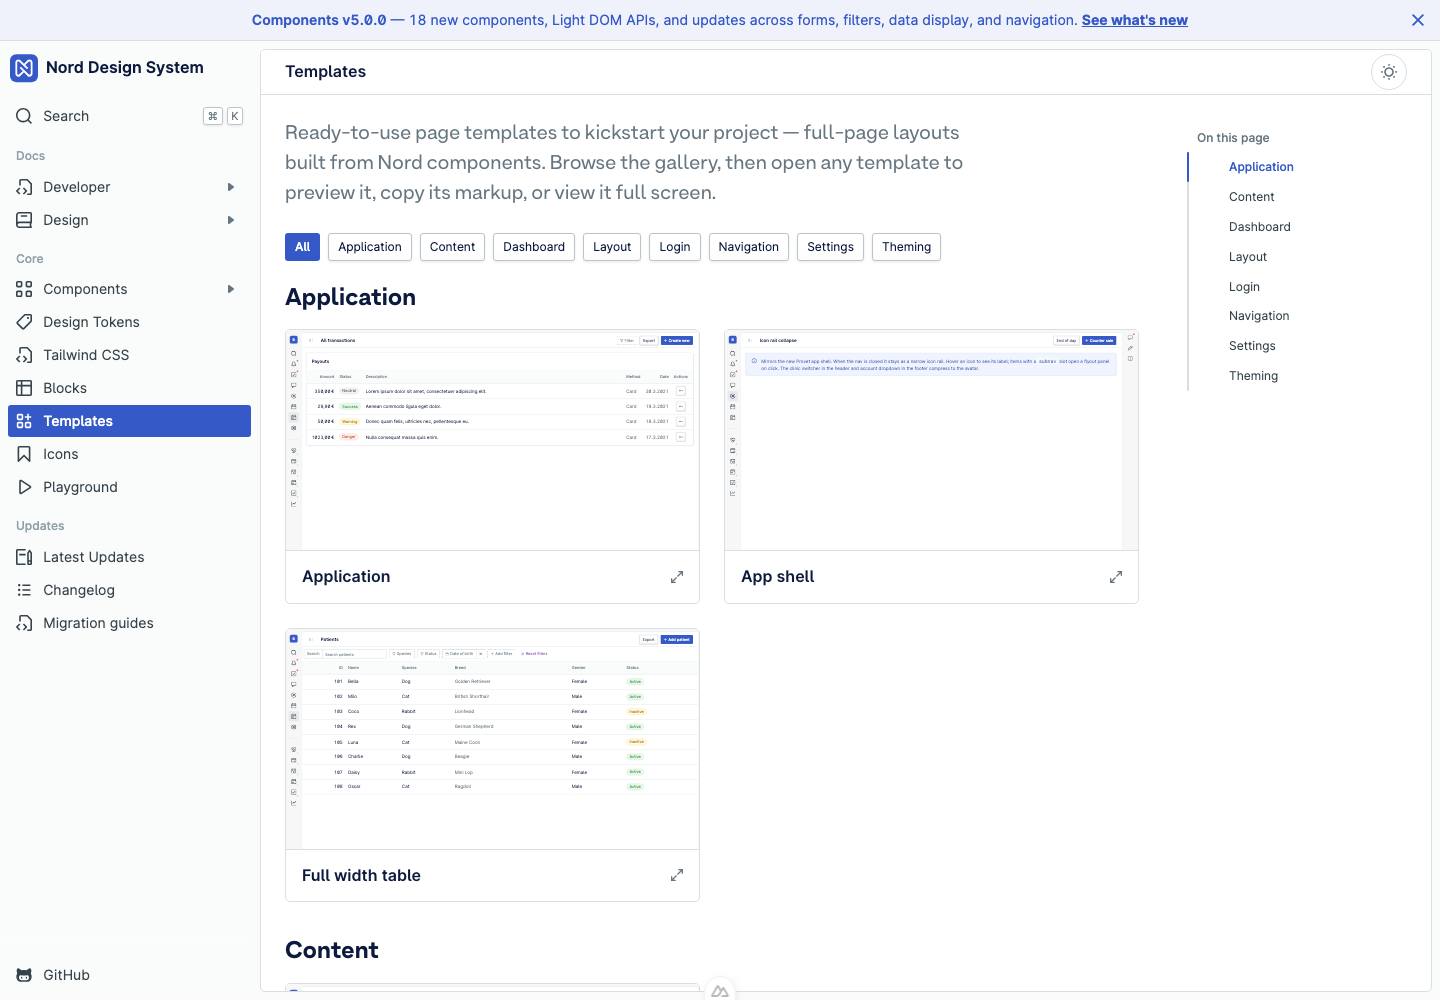
Task: Jump to Theming in On this page
Action: (x=1253, y=376)
